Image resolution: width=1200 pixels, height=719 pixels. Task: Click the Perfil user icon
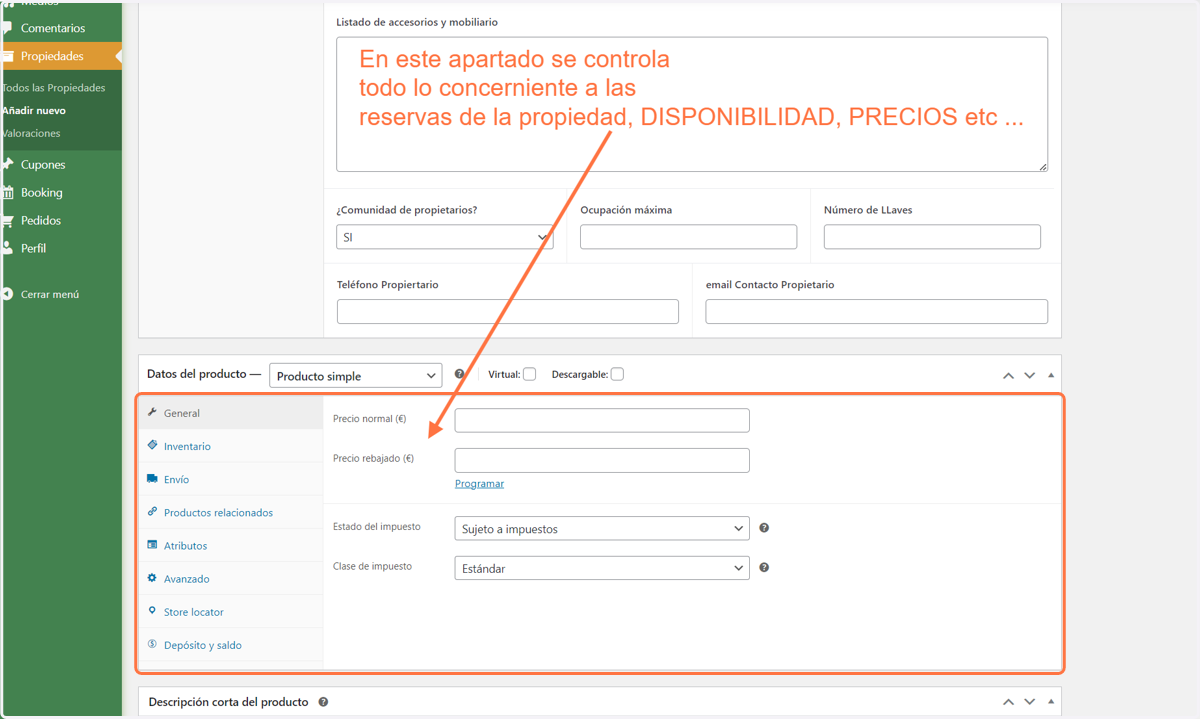click(7, 248)
